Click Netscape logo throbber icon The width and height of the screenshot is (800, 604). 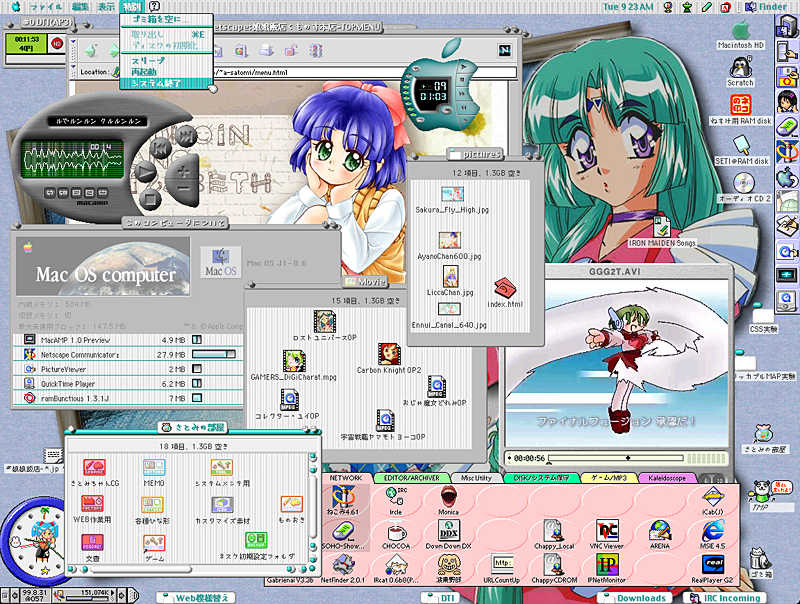[x=505, y=51]
